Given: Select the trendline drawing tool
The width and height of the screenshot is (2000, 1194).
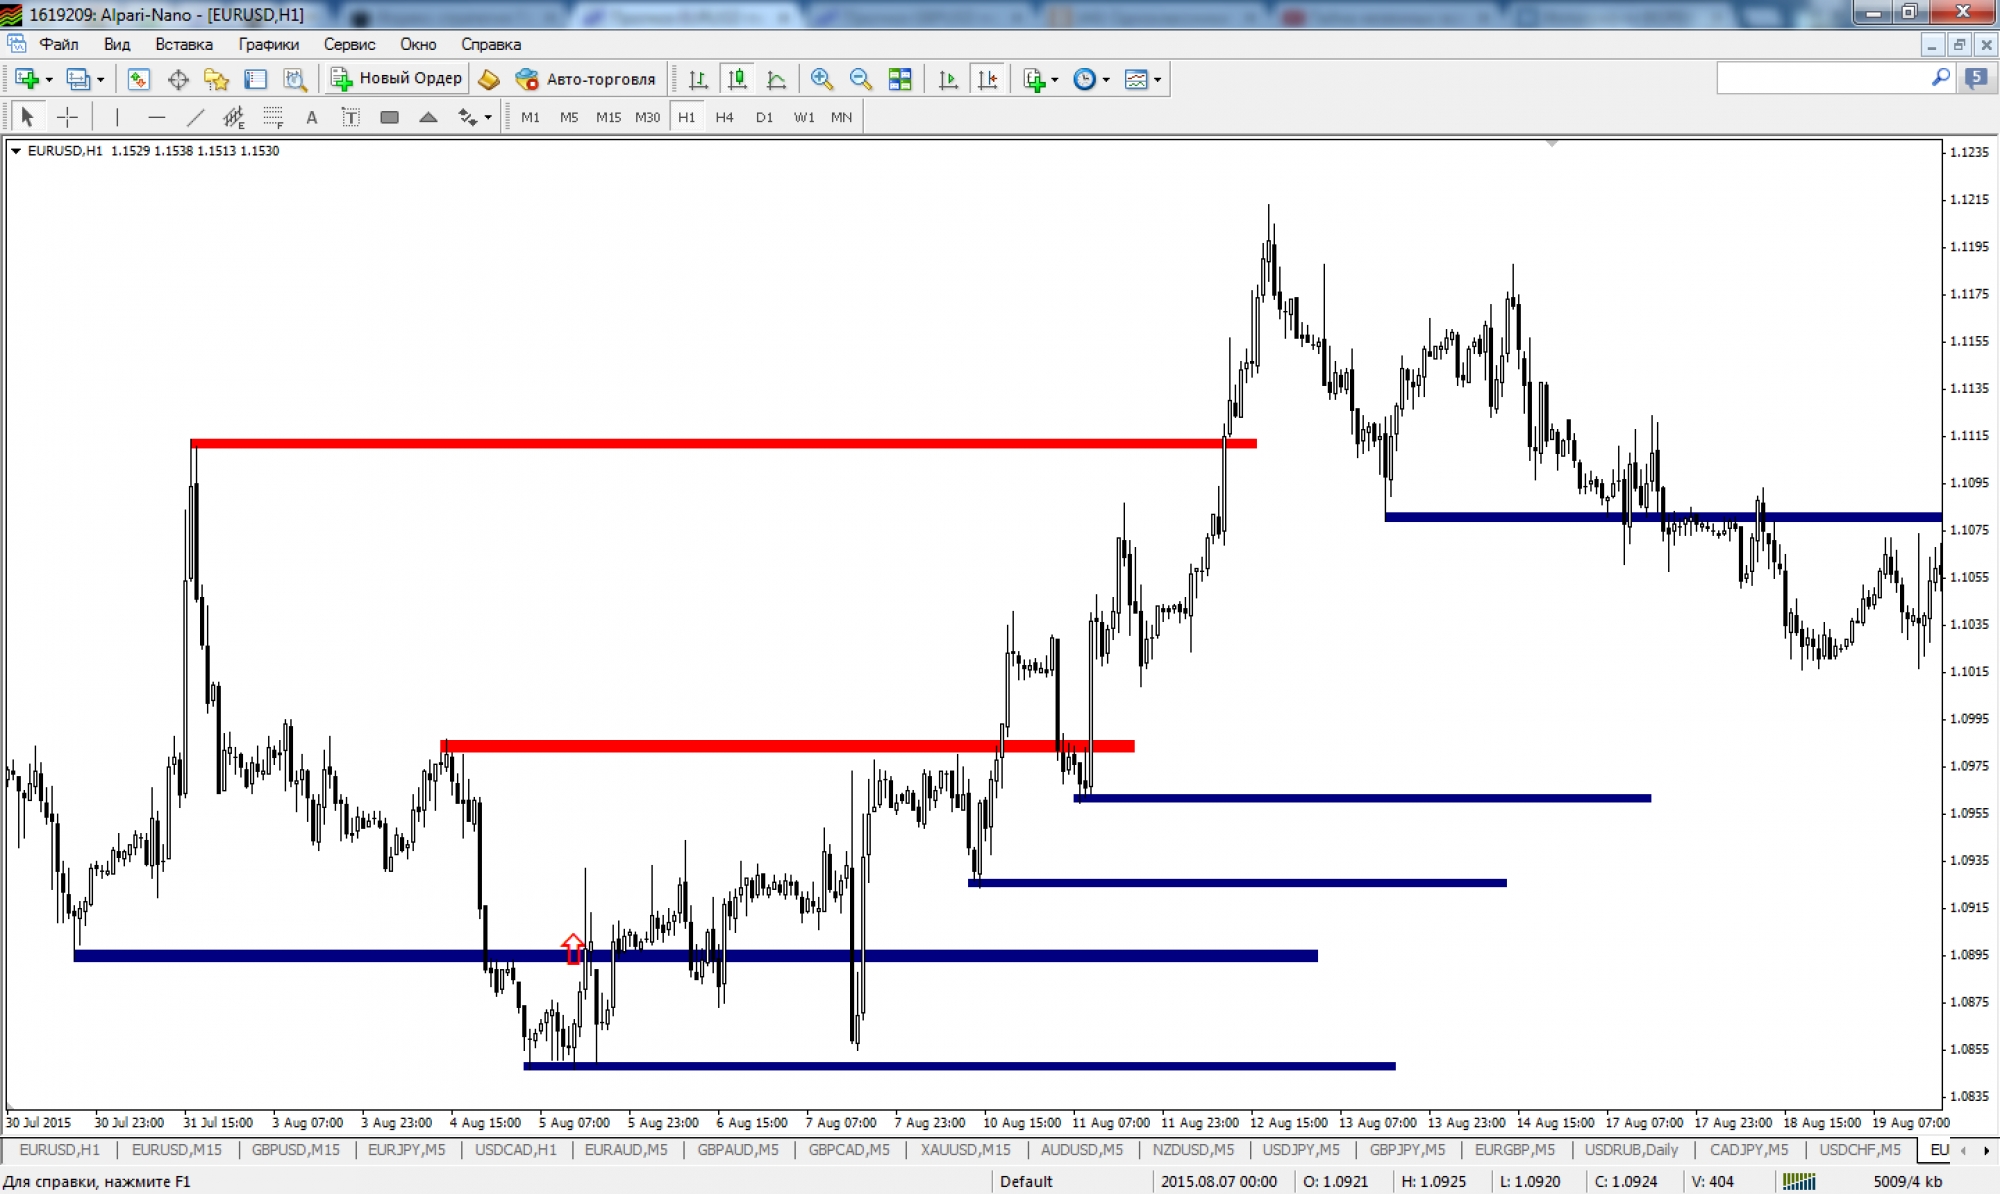Looking at the screenshot, I should pos(195,117).
